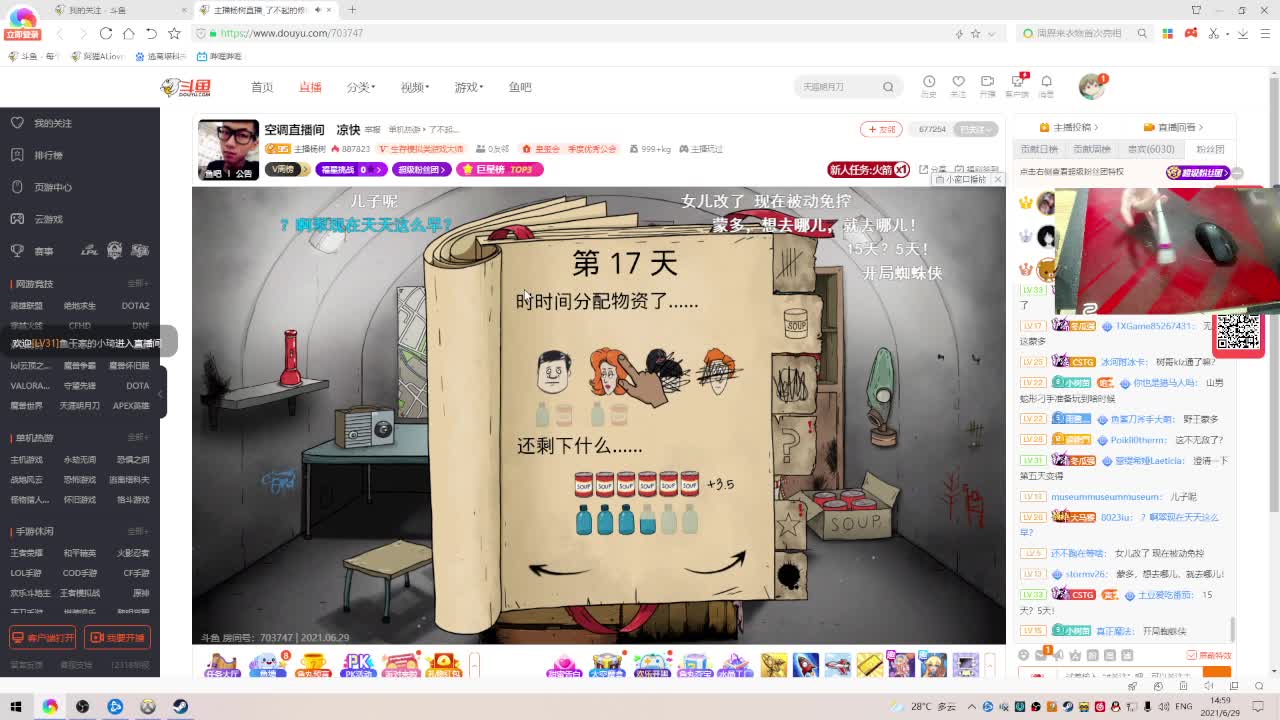Toggle the horn mute icon in the chat toolbar
1280x720 pixels.
1057,655
